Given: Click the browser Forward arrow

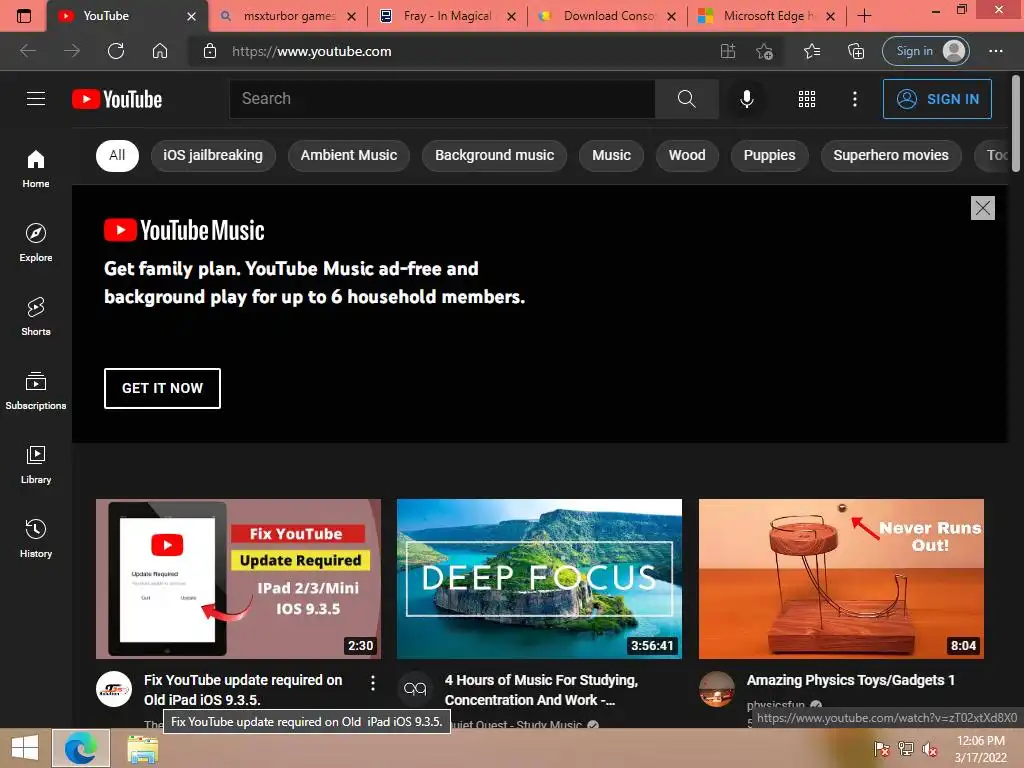Looking at the screenshot, I should [x=72, y=51].
